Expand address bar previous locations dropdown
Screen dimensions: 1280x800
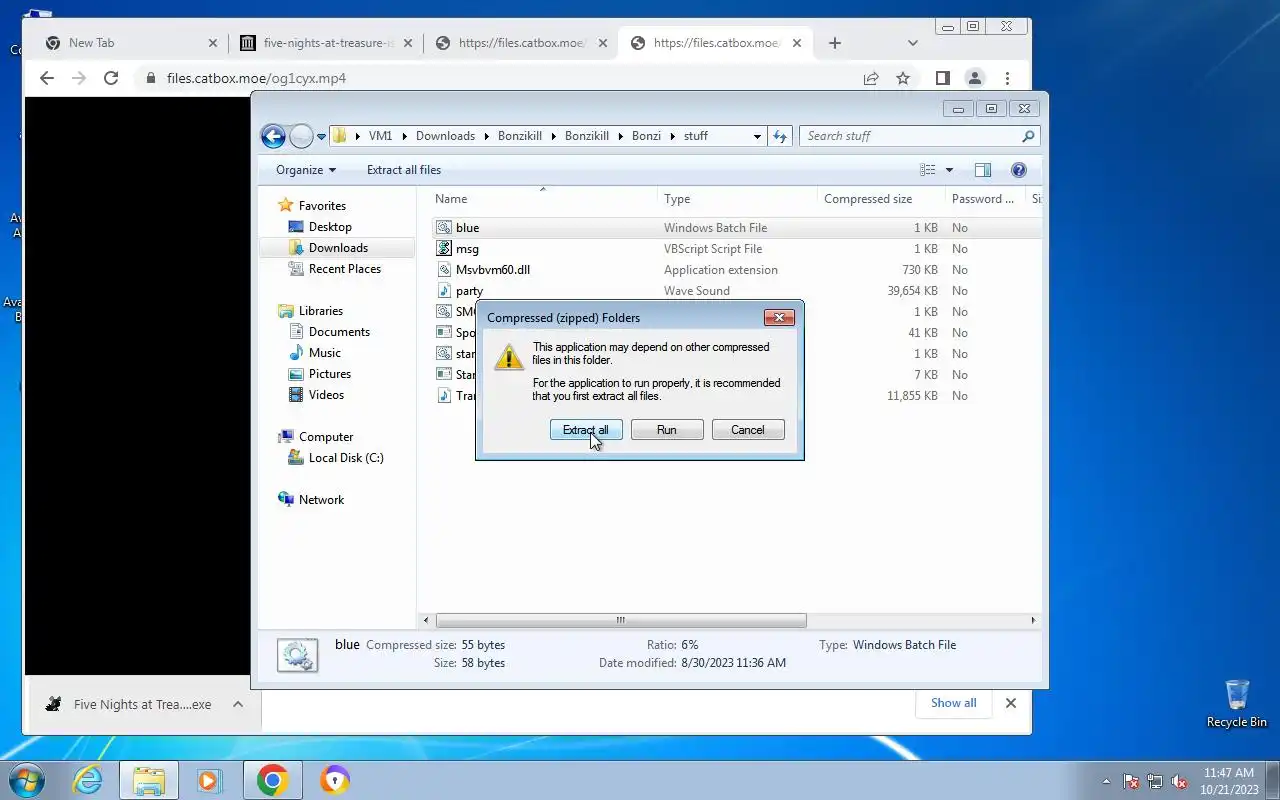click(757, 136)
